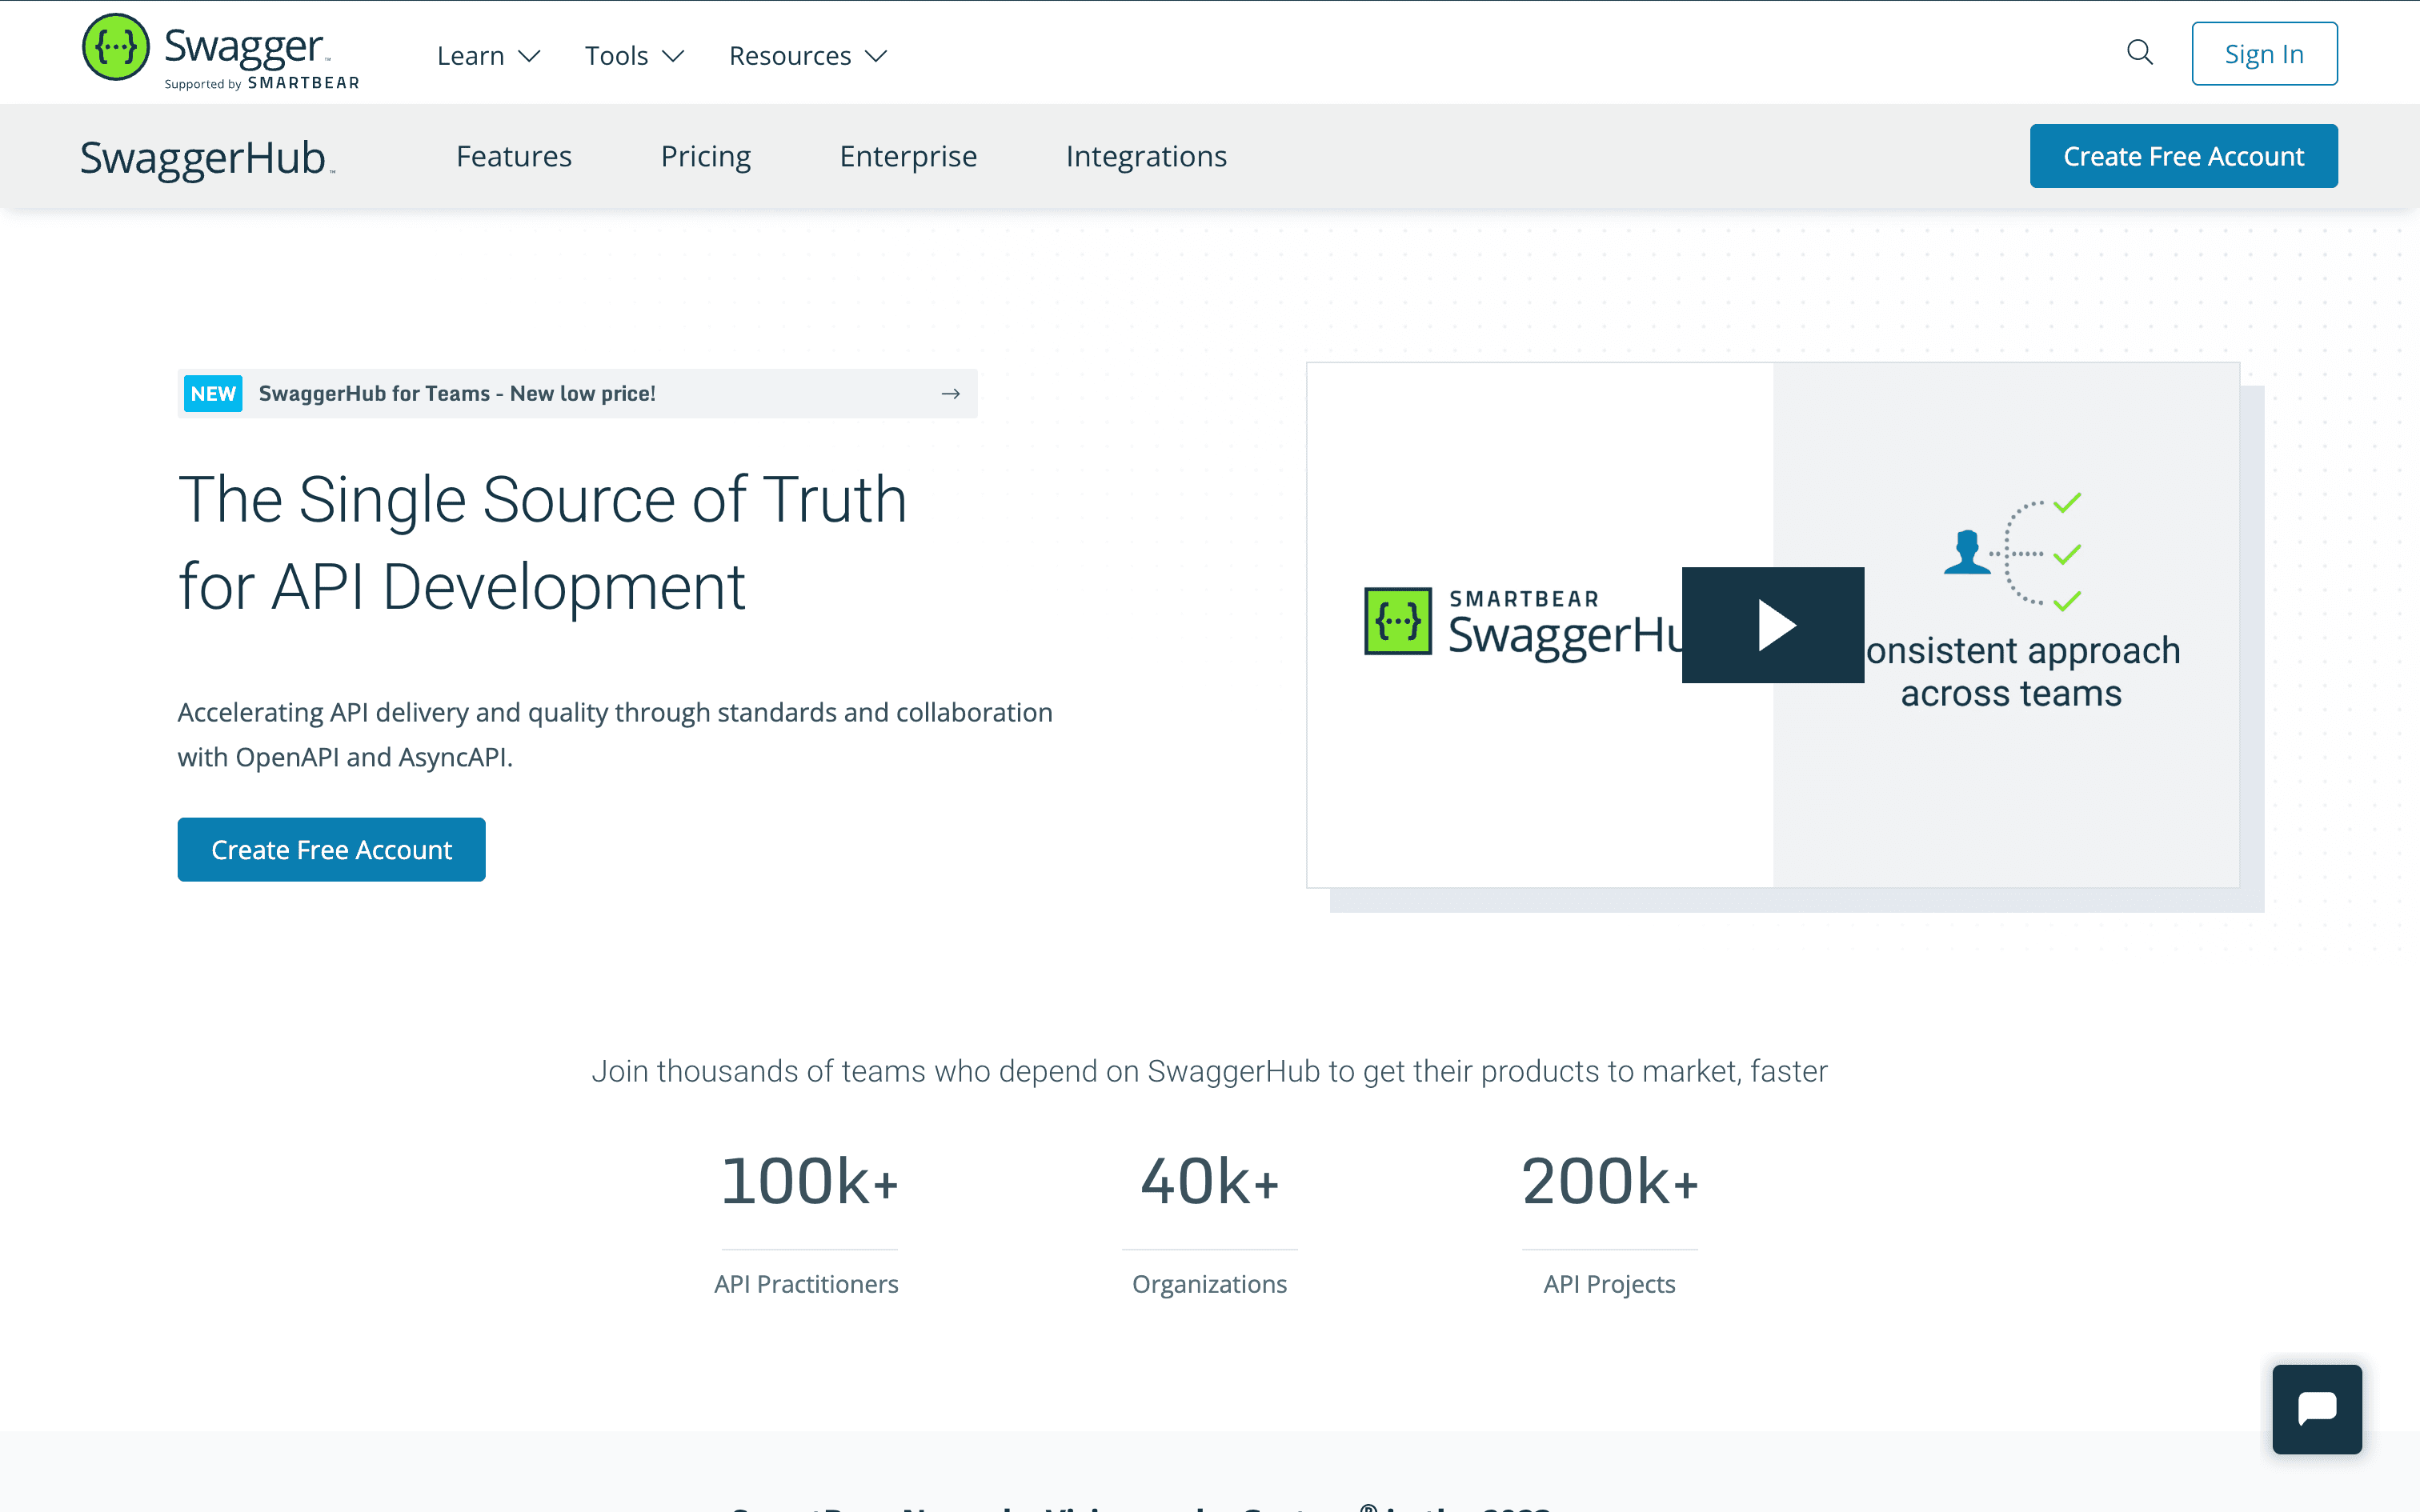
Task: Open the search magnifier icon
Action: (2139, 53)
